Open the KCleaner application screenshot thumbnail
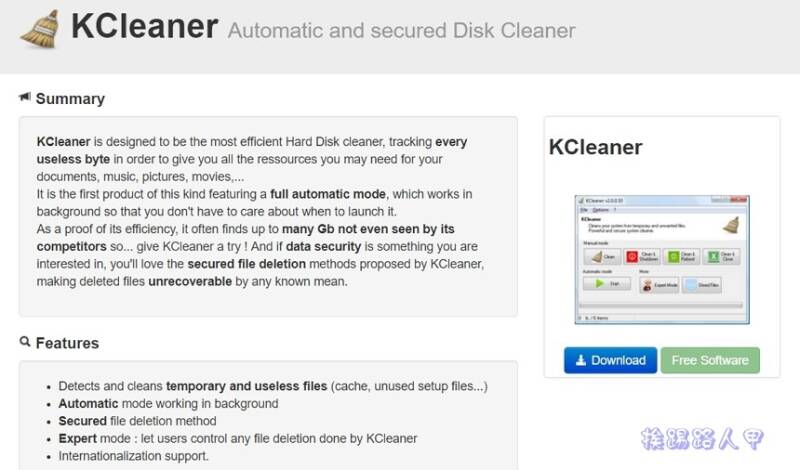The width and height of the screenshot is (800, 470). tap(662, 259)
